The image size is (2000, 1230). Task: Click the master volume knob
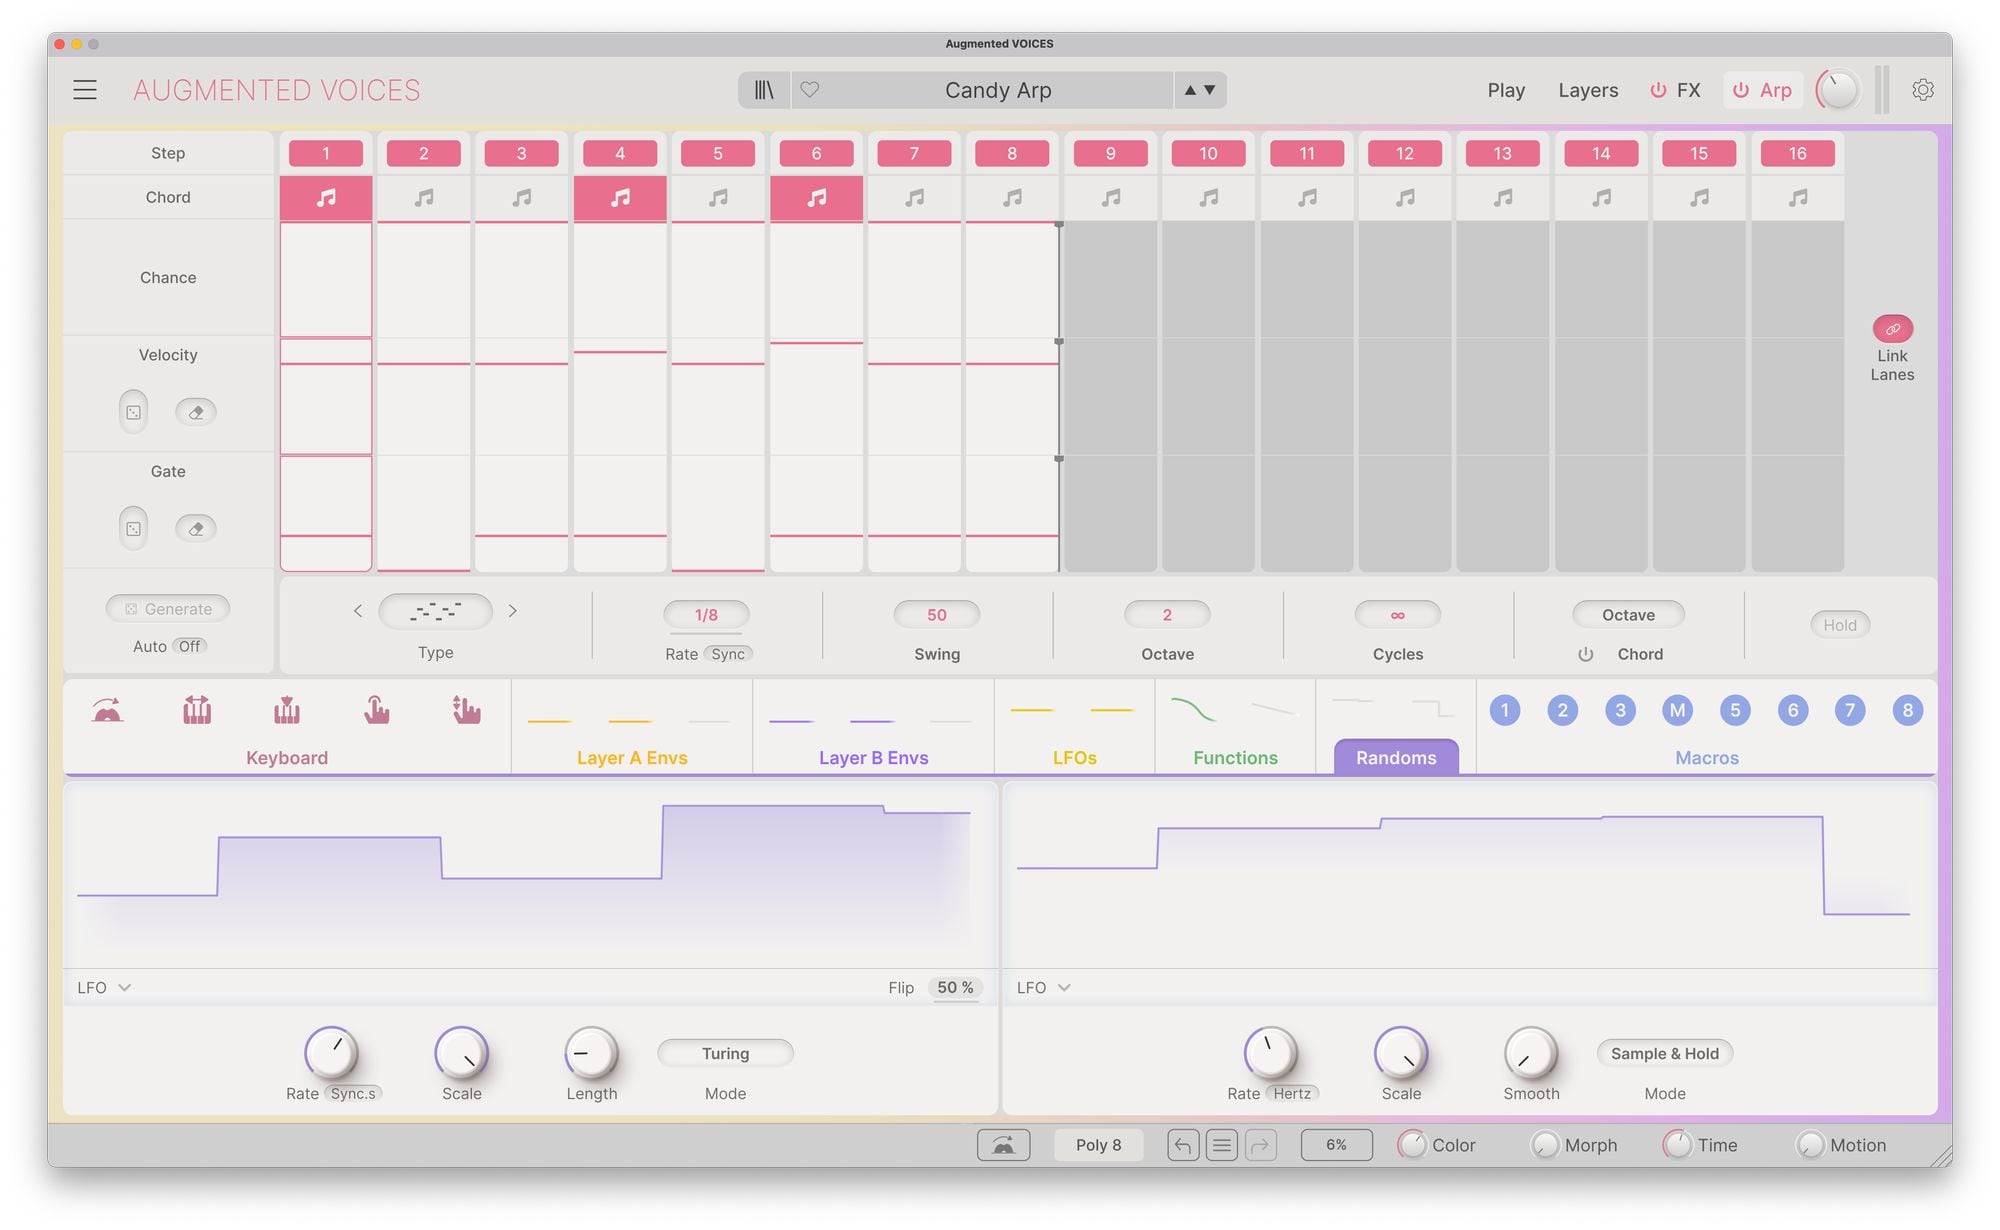click(x=1838, y=90)
